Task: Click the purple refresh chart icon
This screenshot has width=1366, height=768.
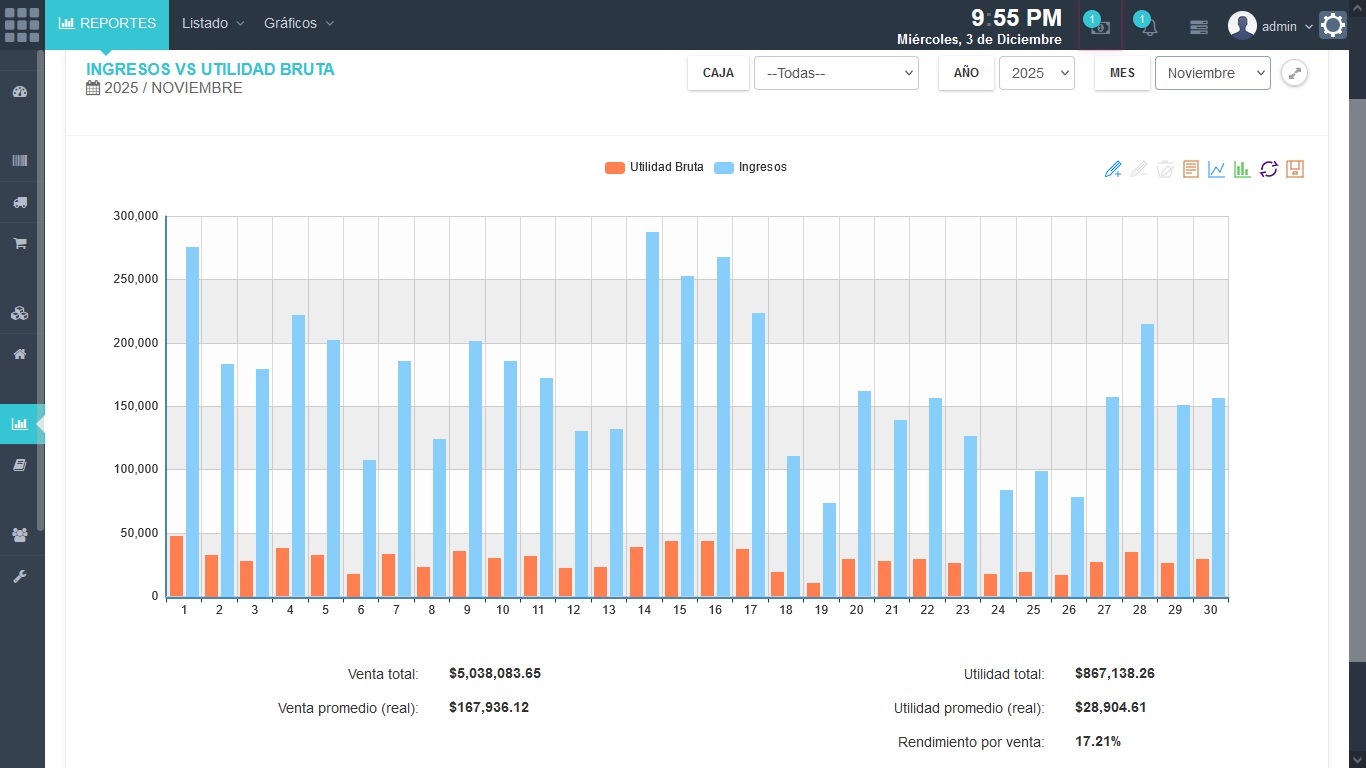Action: (x=1269, y=169)
